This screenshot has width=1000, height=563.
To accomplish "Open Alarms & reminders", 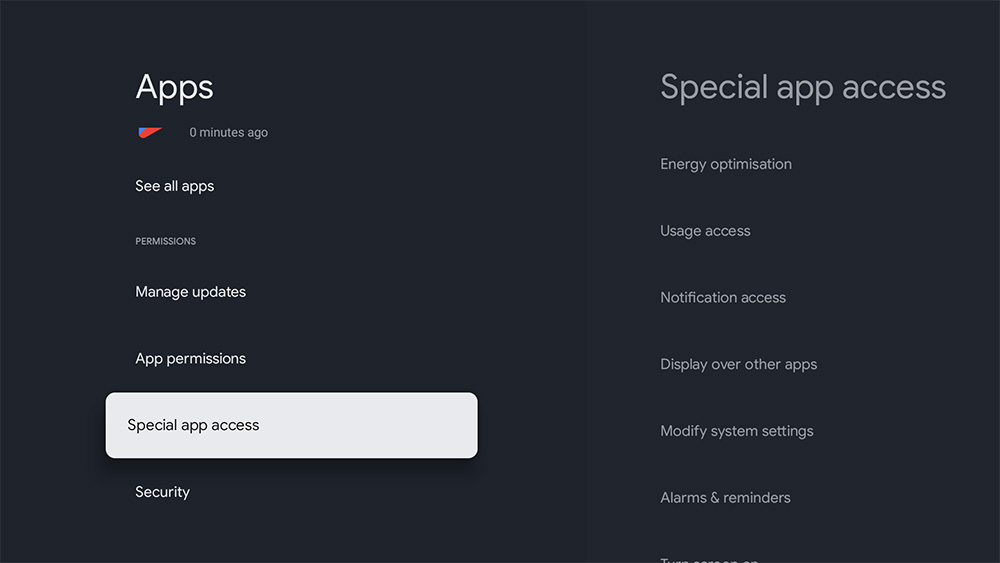I will 725,498.
